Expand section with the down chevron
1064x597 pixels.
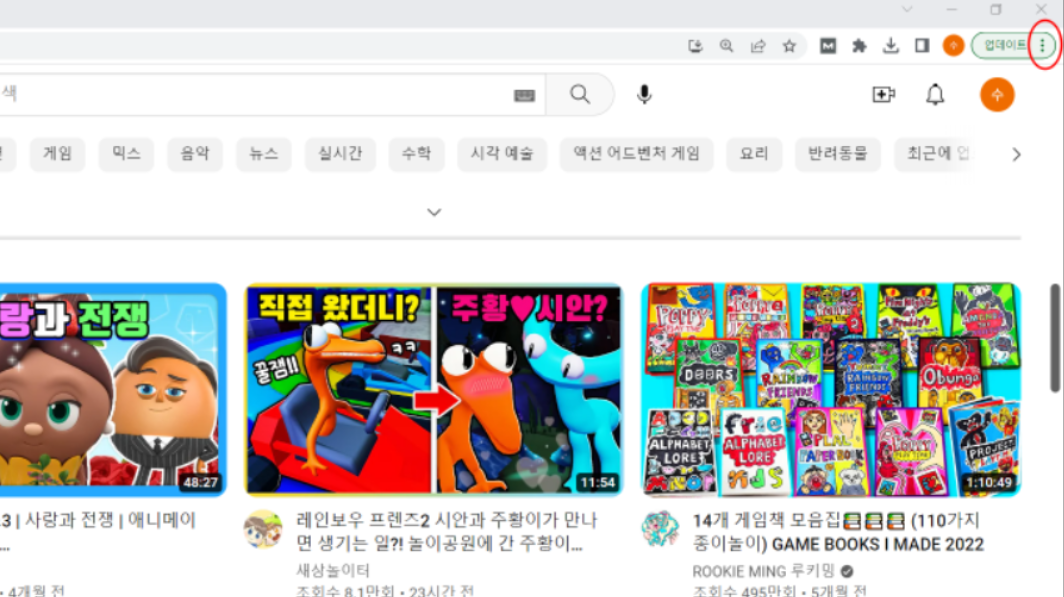point(434,212)
